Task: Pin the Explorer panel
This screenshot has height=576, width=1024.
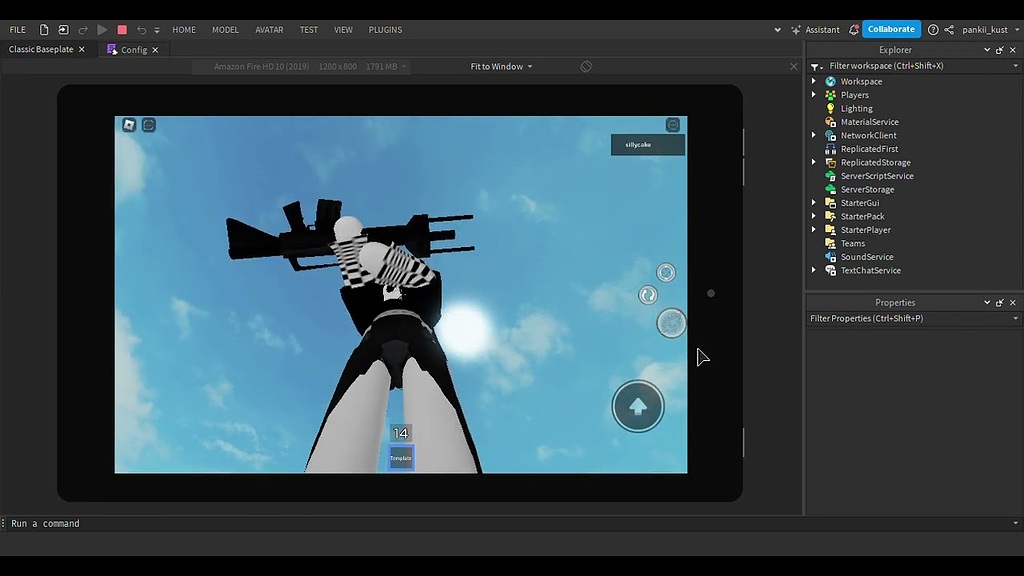Action: (x=999, y=49)
